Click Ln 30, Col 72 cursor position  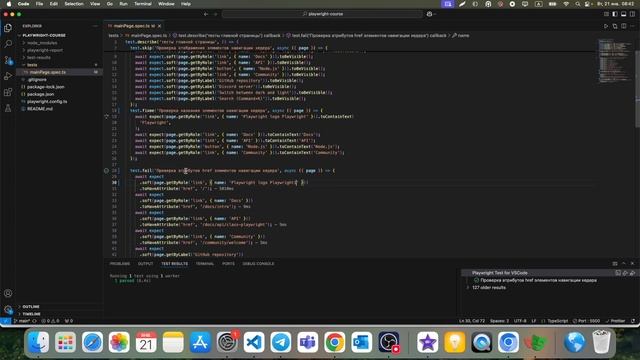point(472,321)
